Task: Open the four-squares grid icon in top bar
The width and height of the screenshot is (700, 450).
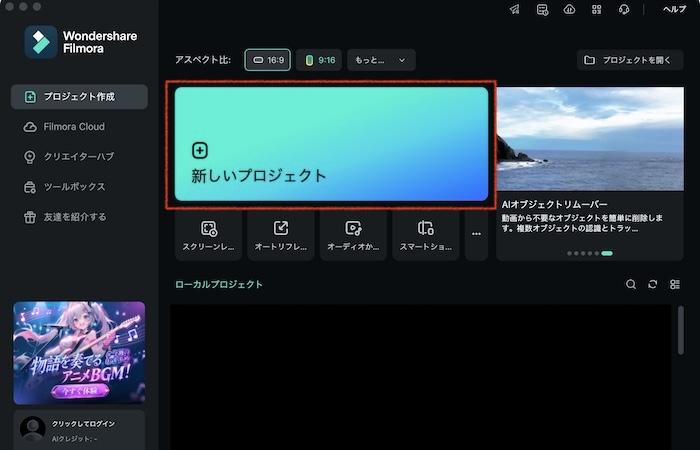Action: (x=597, y=10)
